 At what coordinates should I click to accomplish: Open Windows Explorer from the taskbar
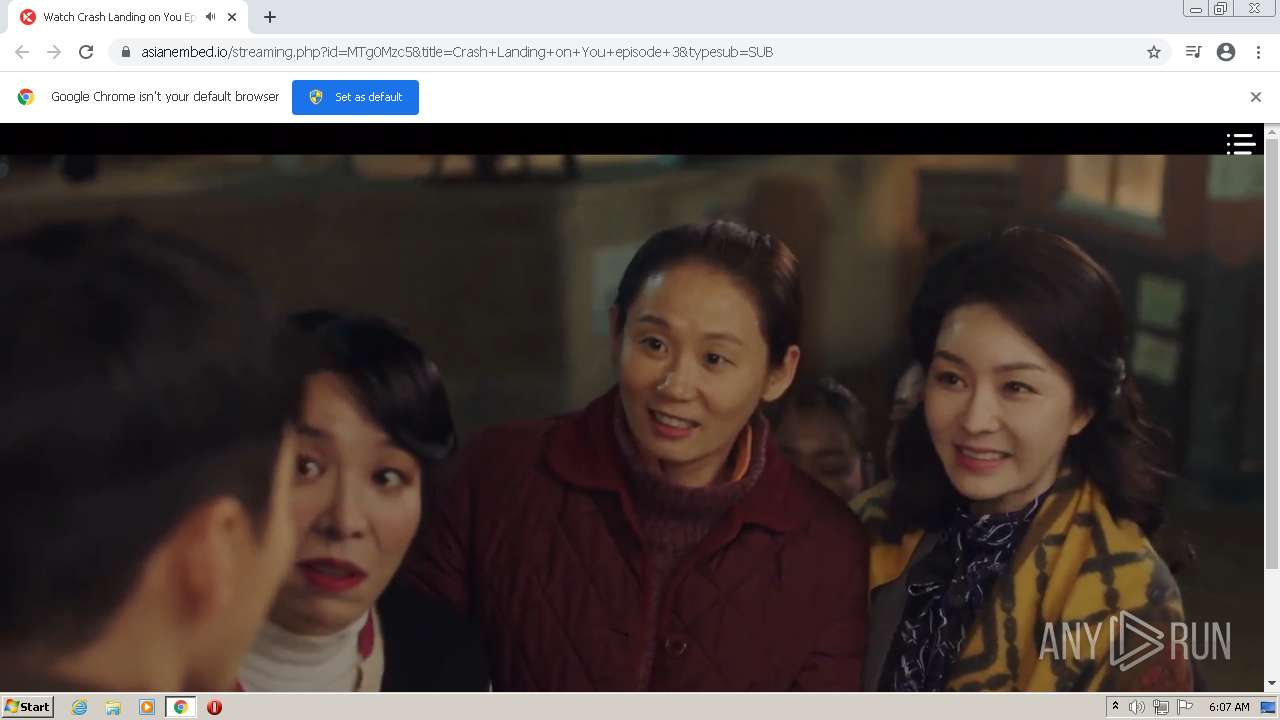(x=113, y=707)
